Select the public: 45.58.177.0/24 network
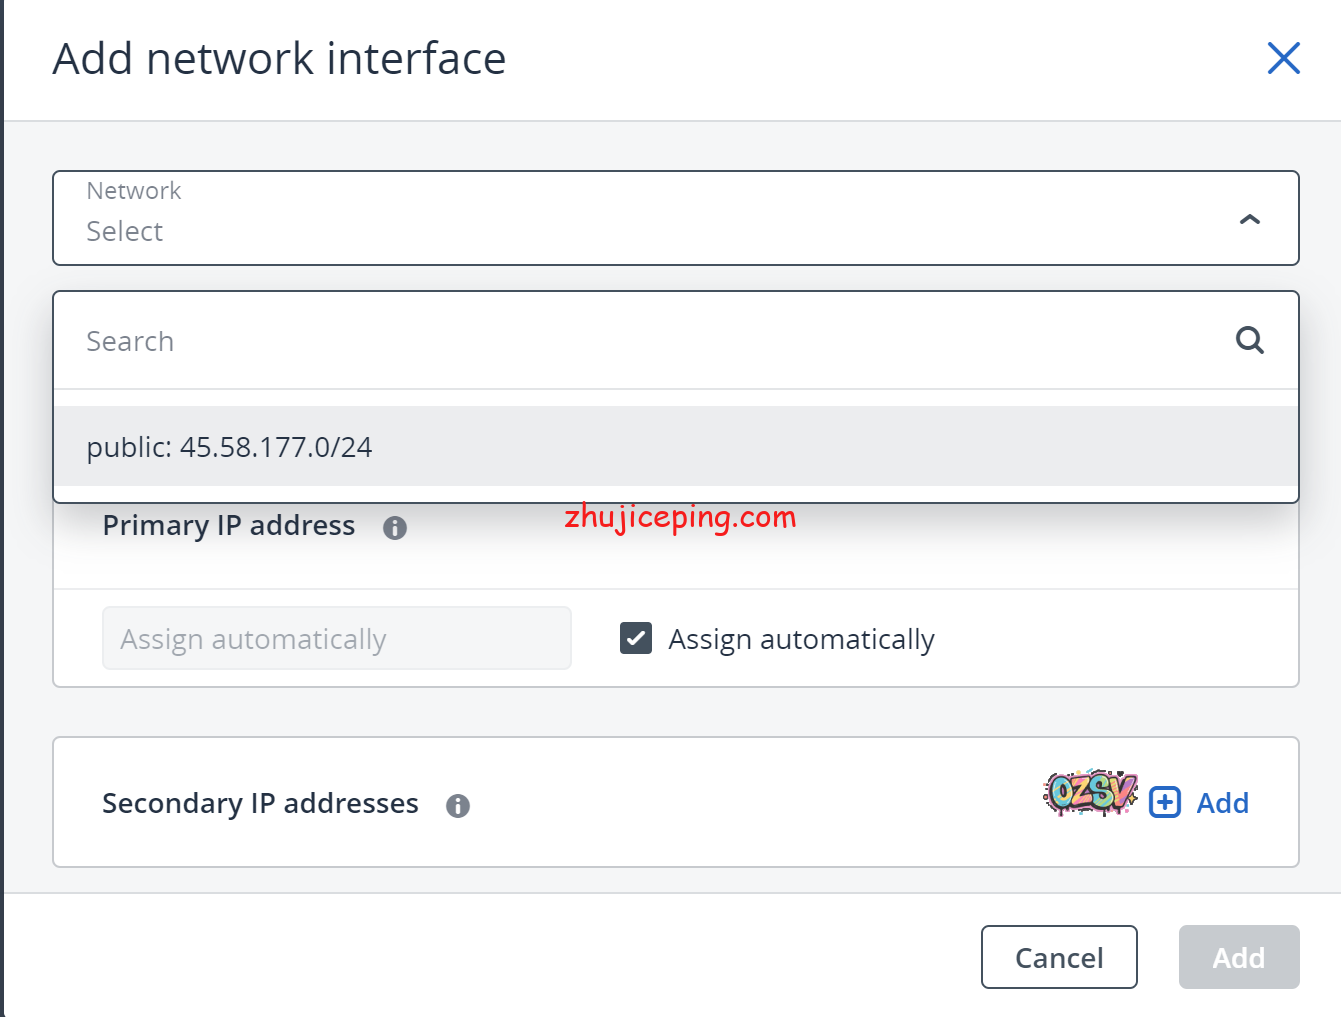This screenshot has width=1341, height=1017. [230, 447]
